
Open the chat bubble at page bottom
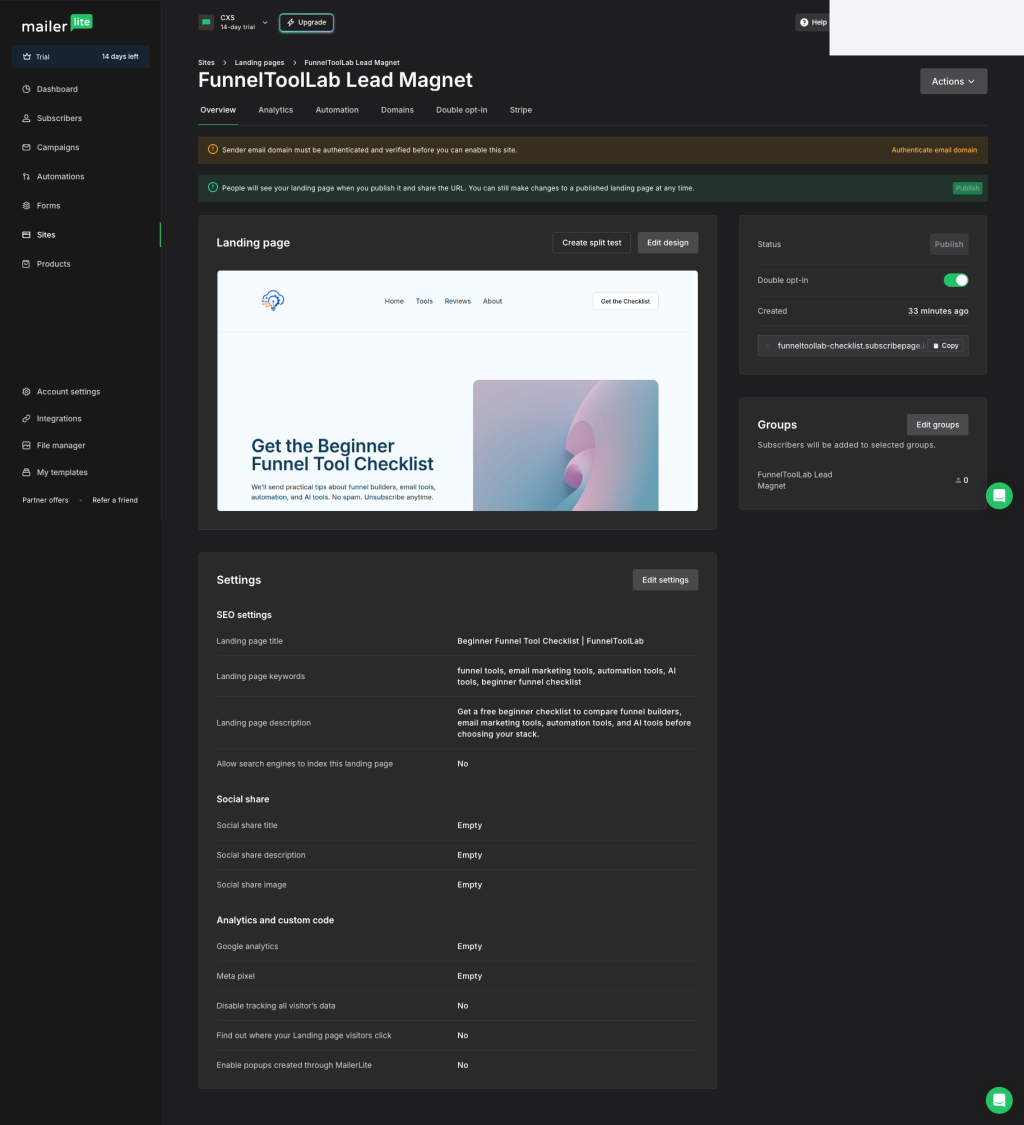click(x=999, y=1100)
